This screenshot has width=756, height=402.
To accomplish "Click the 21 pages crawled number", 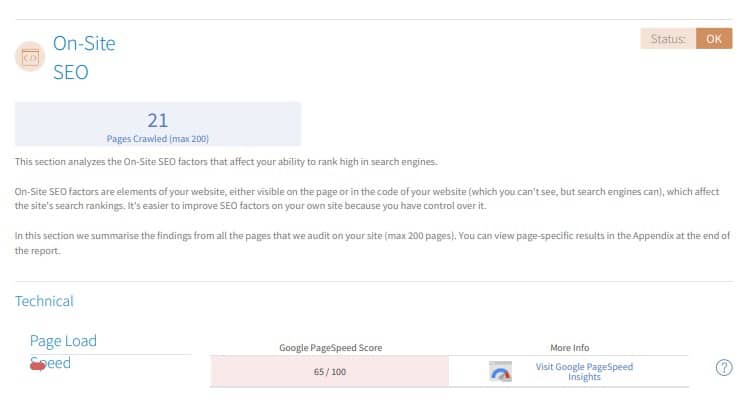I will [158, 120].
